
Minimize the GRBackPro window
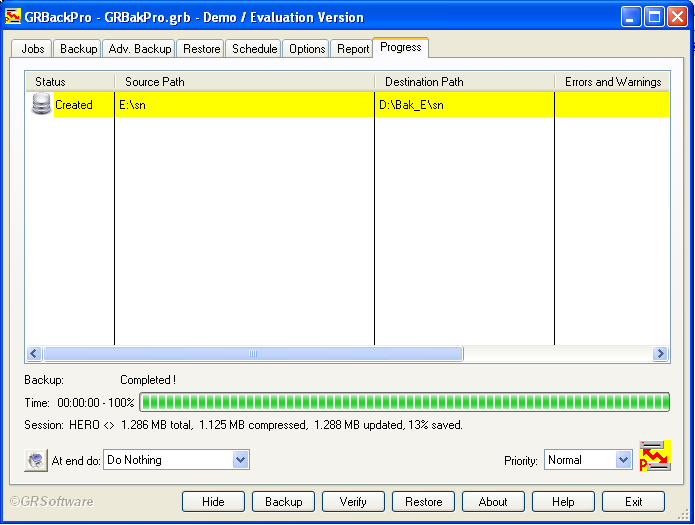tap(630, 17)
